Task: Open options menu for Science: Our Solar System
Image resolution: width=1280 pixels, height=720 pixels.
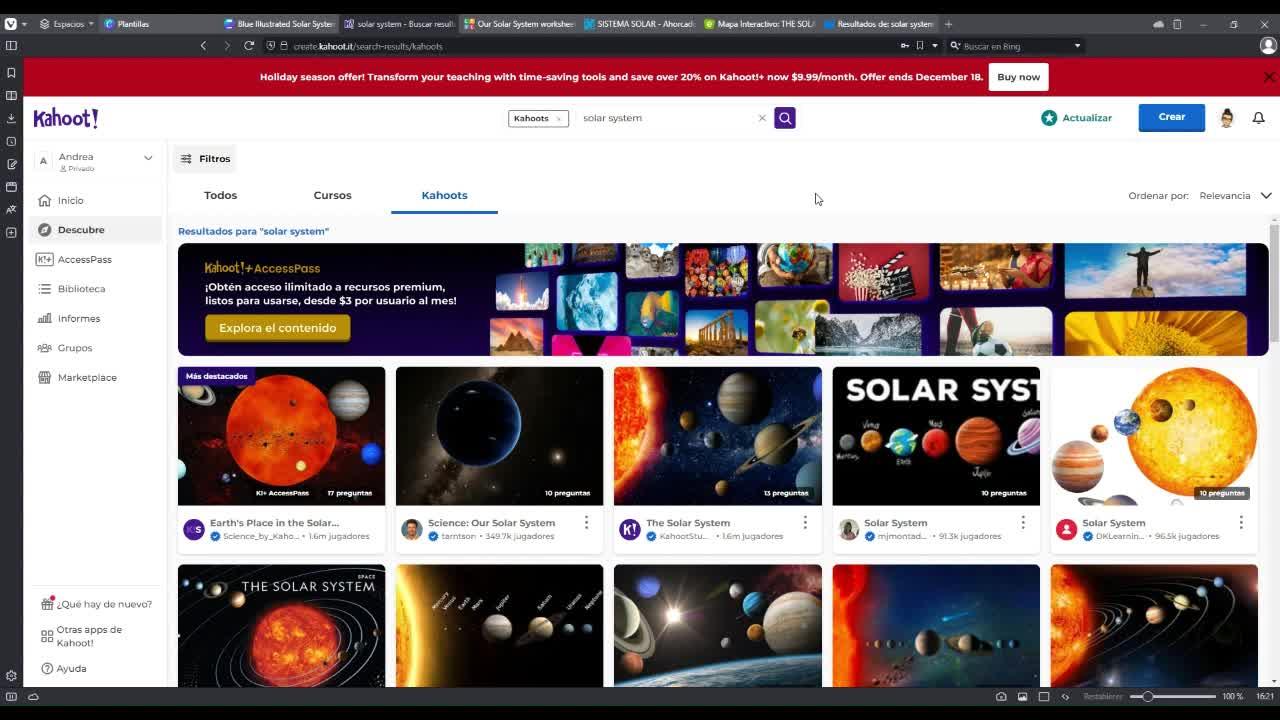Action: click(587, 523)
